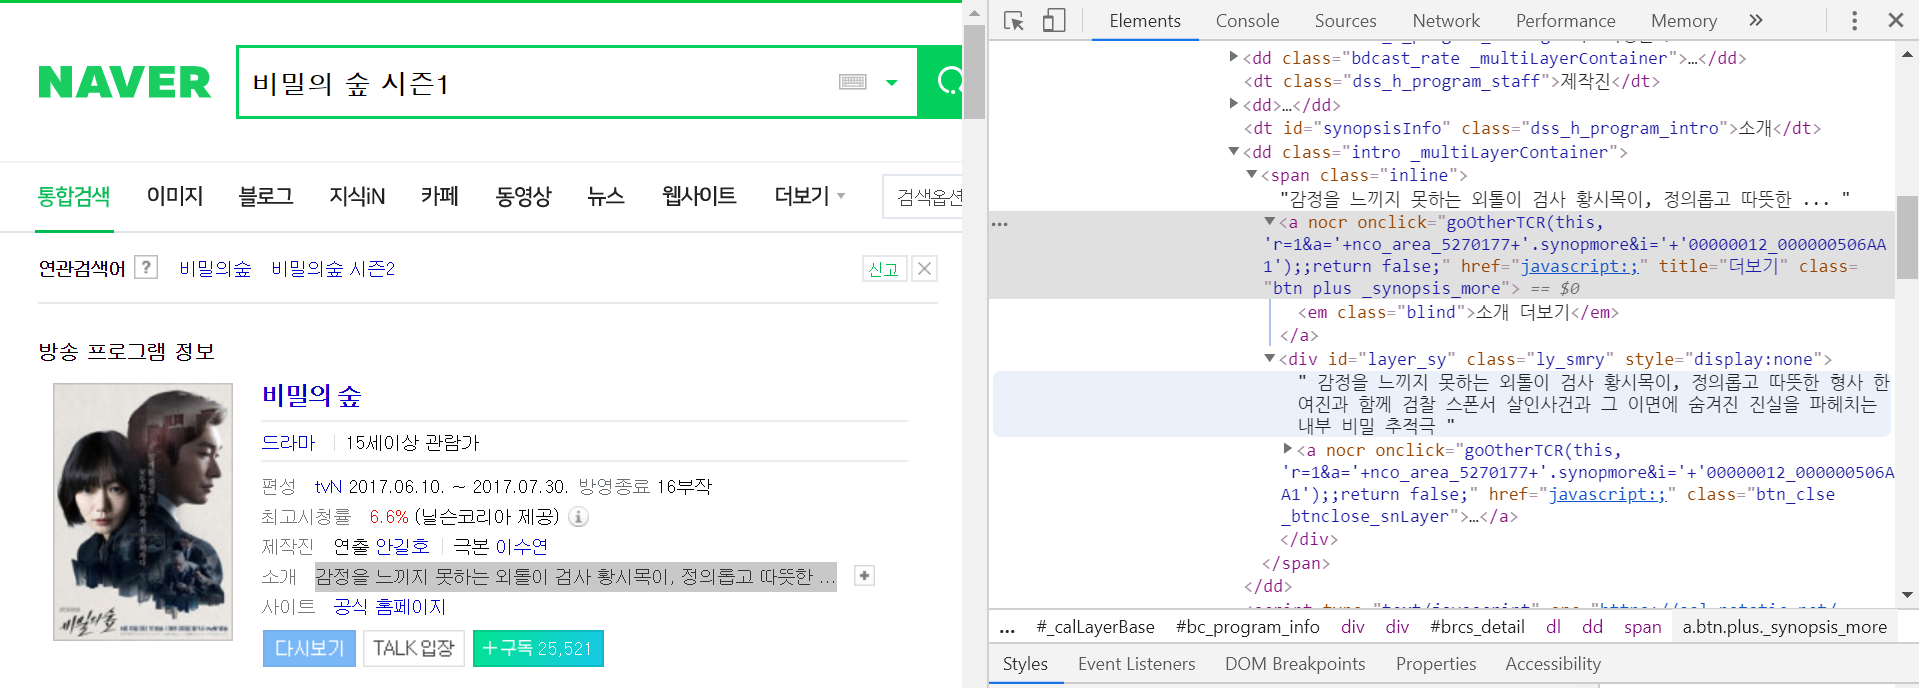
Task: Collapse the dd class intro node
Action: 1234,151
